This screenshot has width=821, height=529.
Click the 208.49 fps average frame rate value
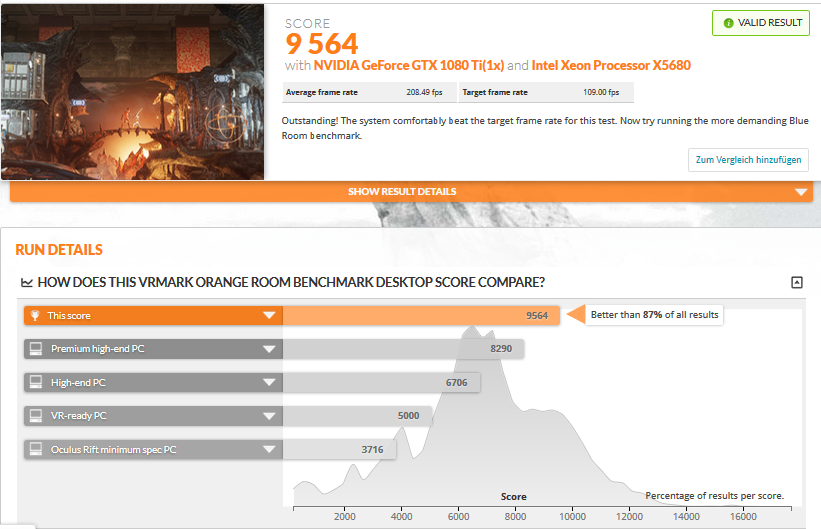coord(425,92)
